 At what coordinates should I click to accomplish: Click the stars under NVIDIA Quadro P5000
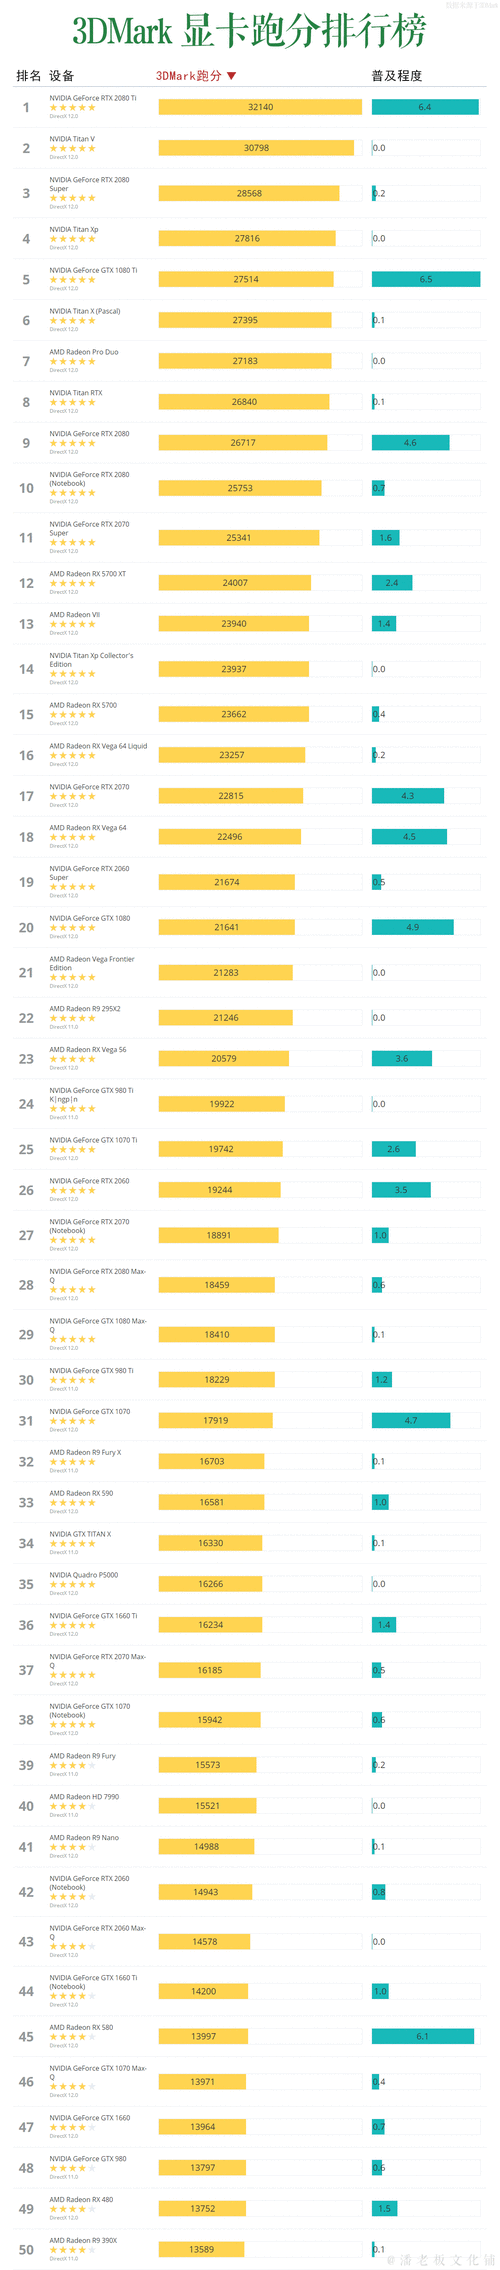(x=73, y=1585)
